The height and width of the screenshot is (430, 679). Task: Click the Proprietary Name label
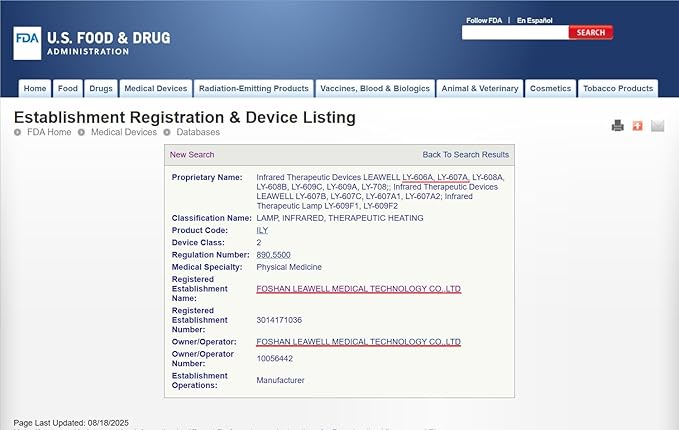coord(207,177)
